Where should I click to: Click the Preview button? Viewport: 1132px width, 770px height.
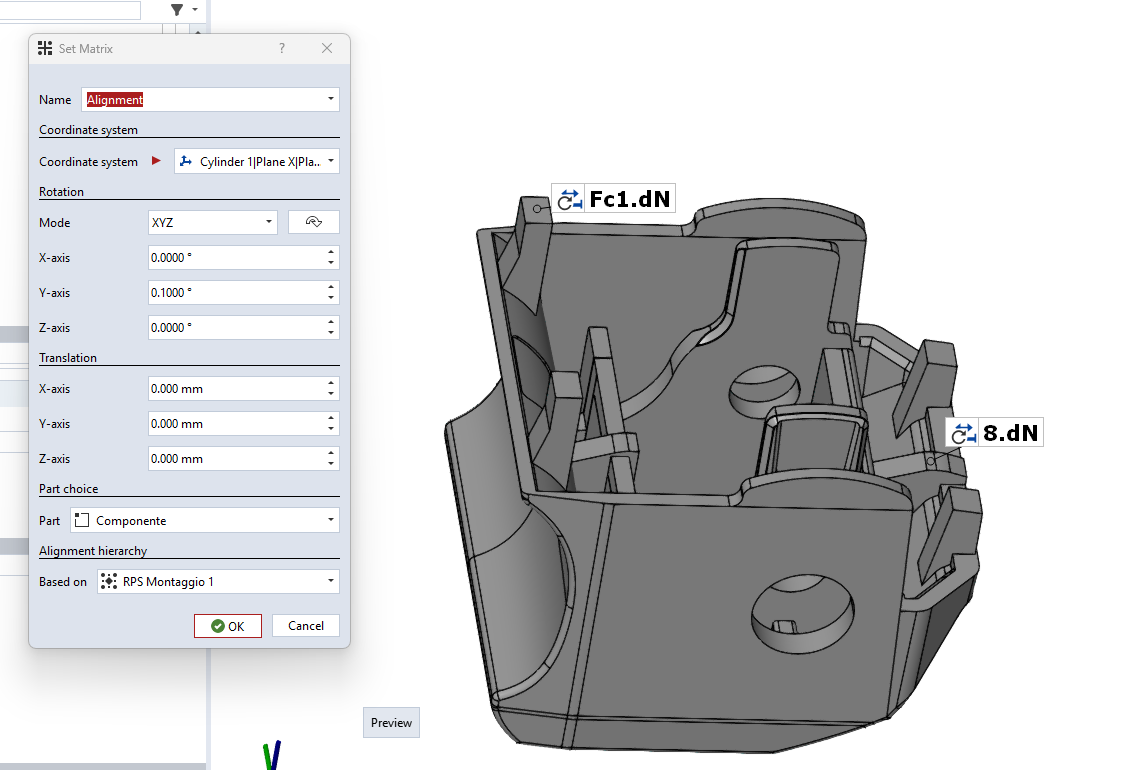391,723
